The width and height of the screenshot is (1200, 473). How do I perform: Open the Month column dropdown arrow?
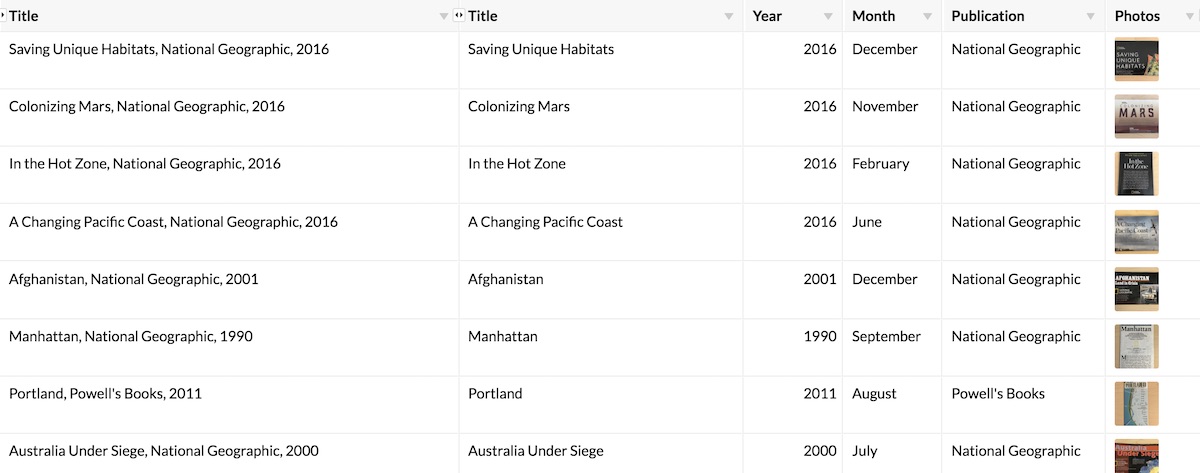click(927, 17)
